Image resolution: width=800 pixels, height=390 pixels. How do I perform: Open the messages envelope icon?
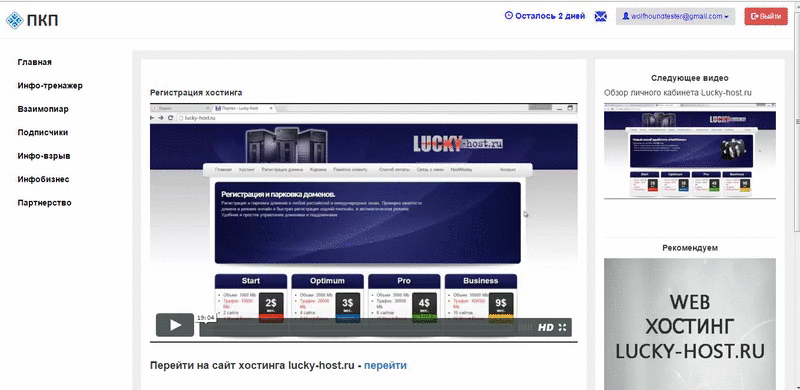pyautogui.click(x=601, y=16)
